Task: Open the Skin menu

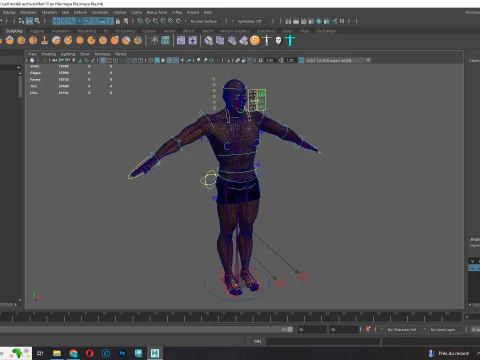Action: coord(65,12)
